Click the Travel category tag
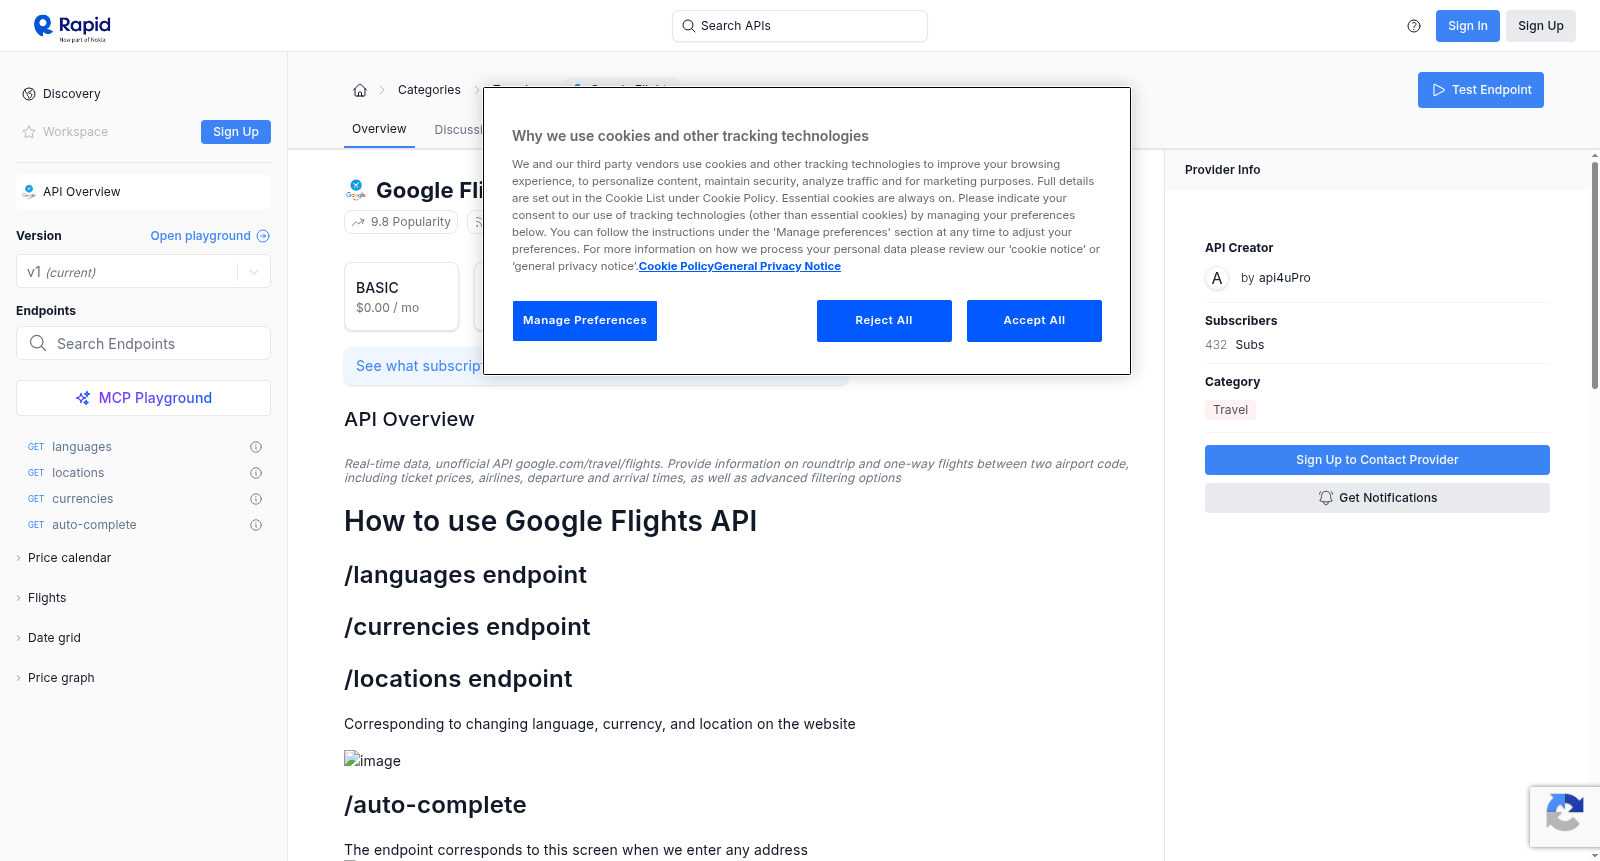The image size is (1600, 861). pyautogui.click(x=1231, y=410)
